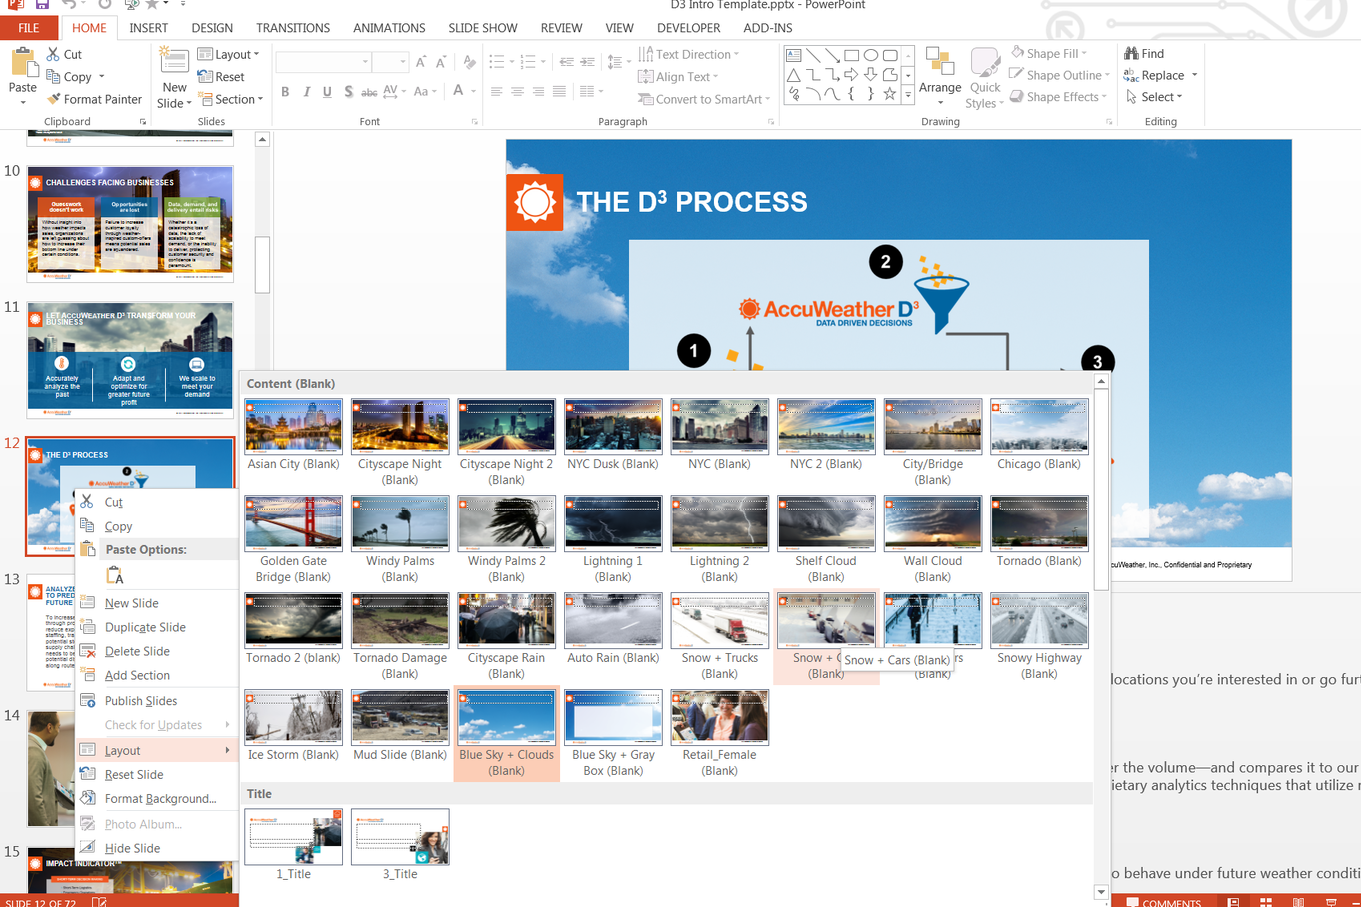Choose Tornado Damage (Blank) layout
The image size is (1361, 907).
click(399, 637)
